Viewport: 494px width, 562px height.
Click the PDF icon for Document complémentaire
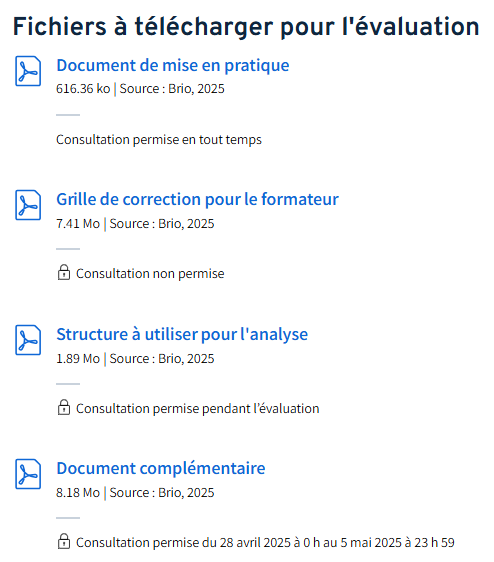click(28, 474)
